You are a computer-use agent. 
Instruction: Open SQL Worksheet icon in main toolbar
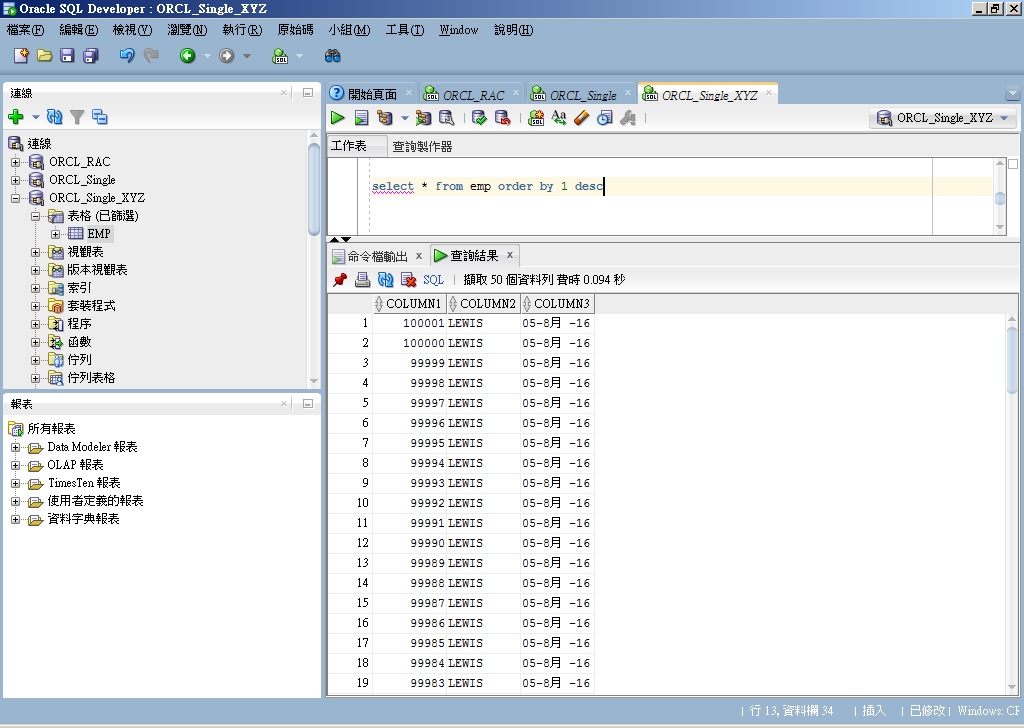point(280,56)
